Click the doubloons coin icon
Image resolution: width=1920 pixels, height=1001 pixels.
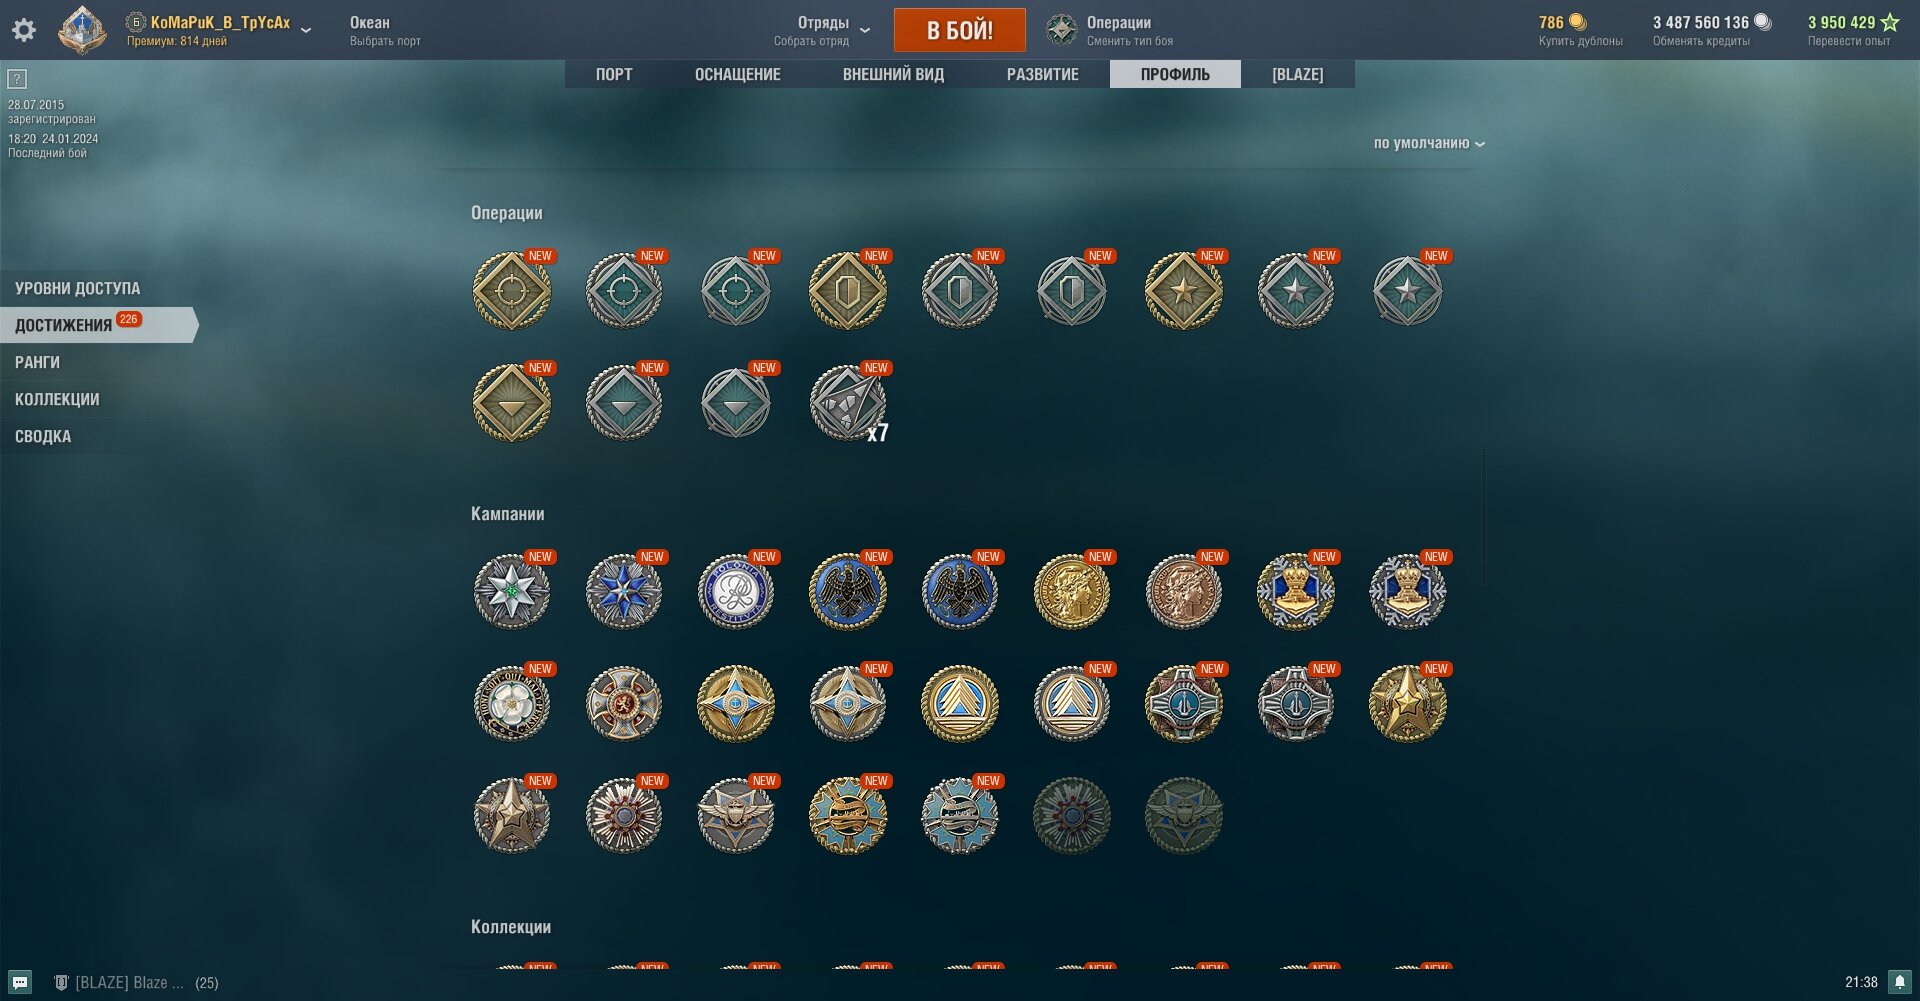1577,22
